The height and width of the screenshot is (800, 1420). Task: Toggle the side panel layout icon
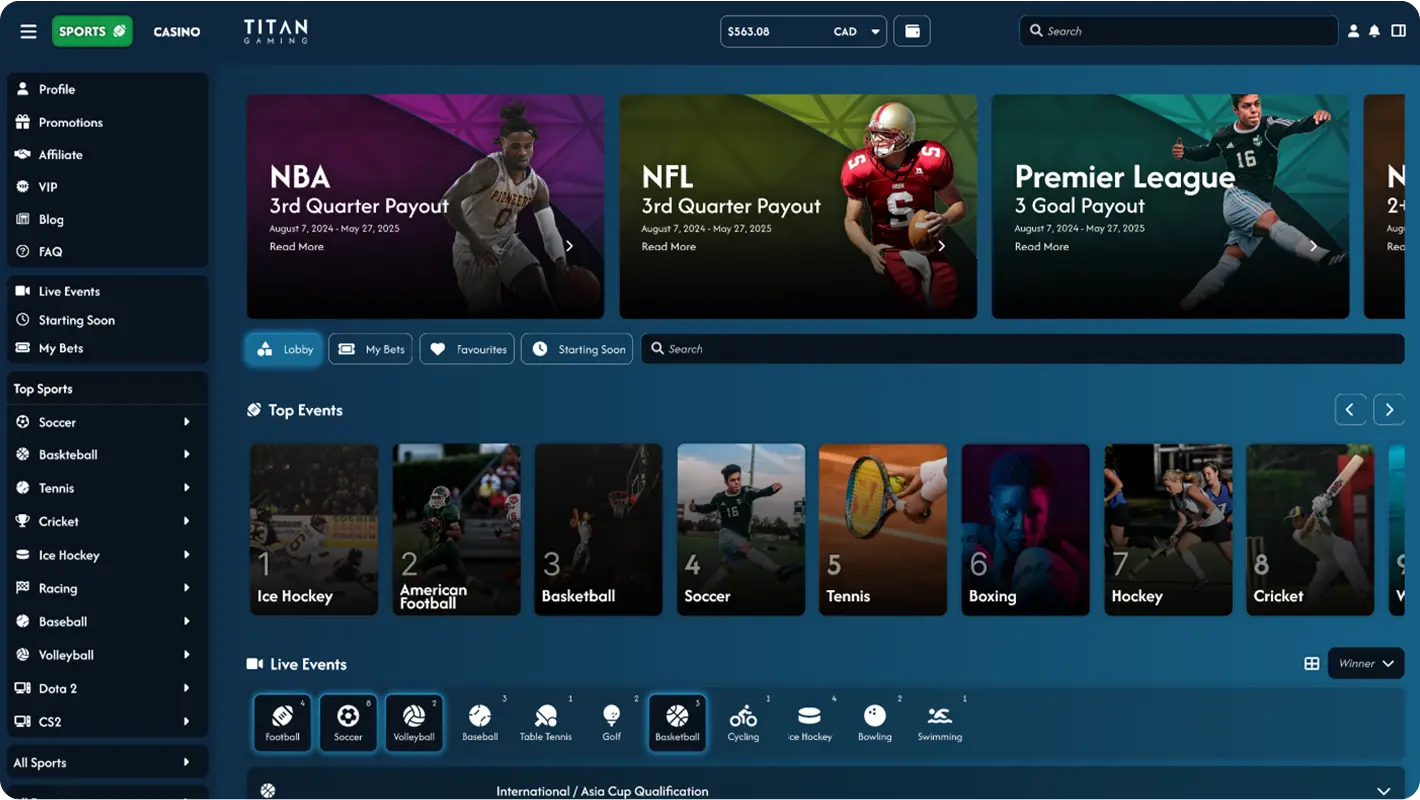(x=1398, y=31)
